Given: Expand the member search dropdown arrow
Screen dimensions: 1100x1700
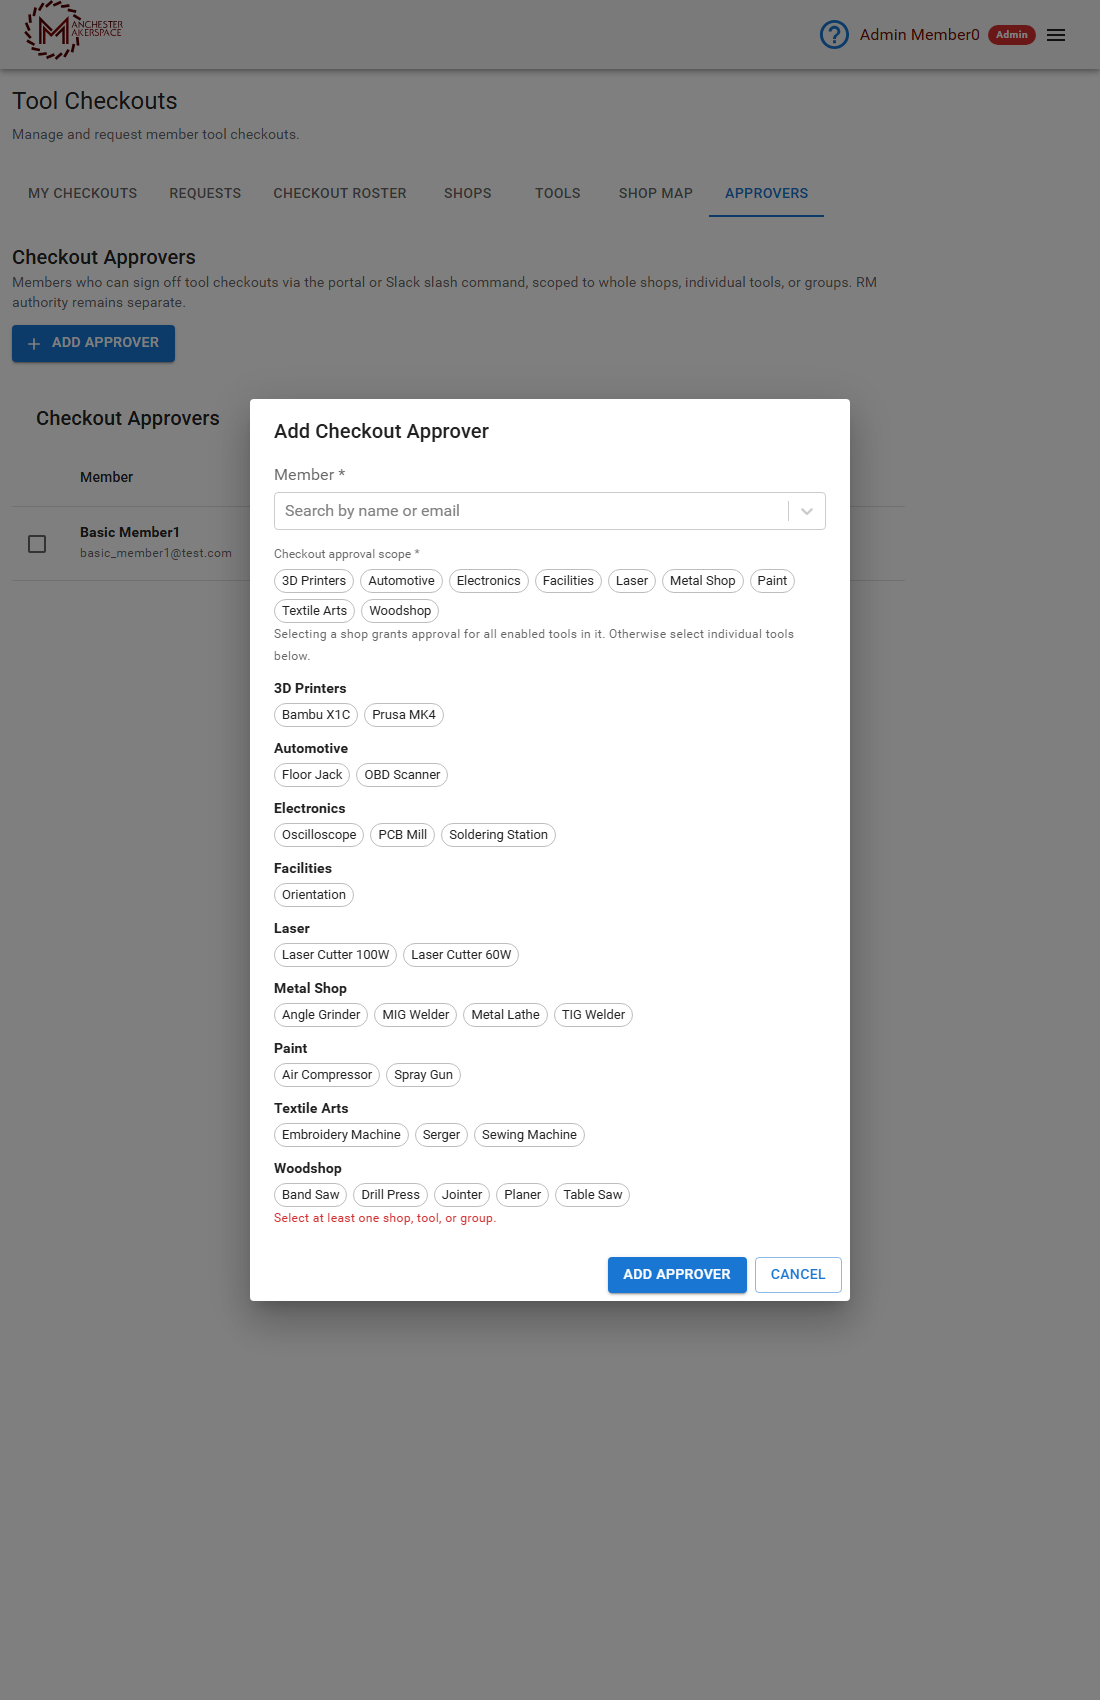Looking at the screenshot, I should [x=807, y=511].
